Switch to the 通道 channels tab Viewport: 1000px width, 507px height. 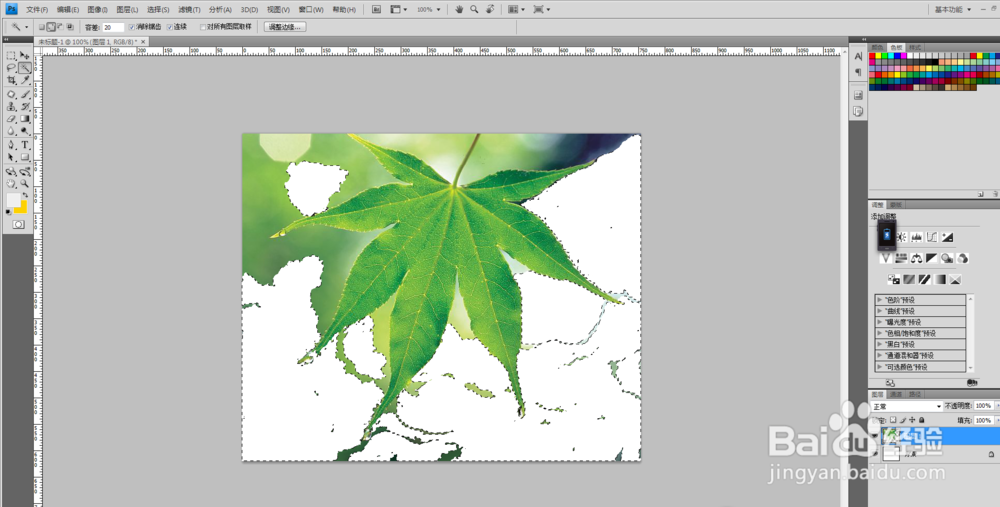tap(896, 394)
